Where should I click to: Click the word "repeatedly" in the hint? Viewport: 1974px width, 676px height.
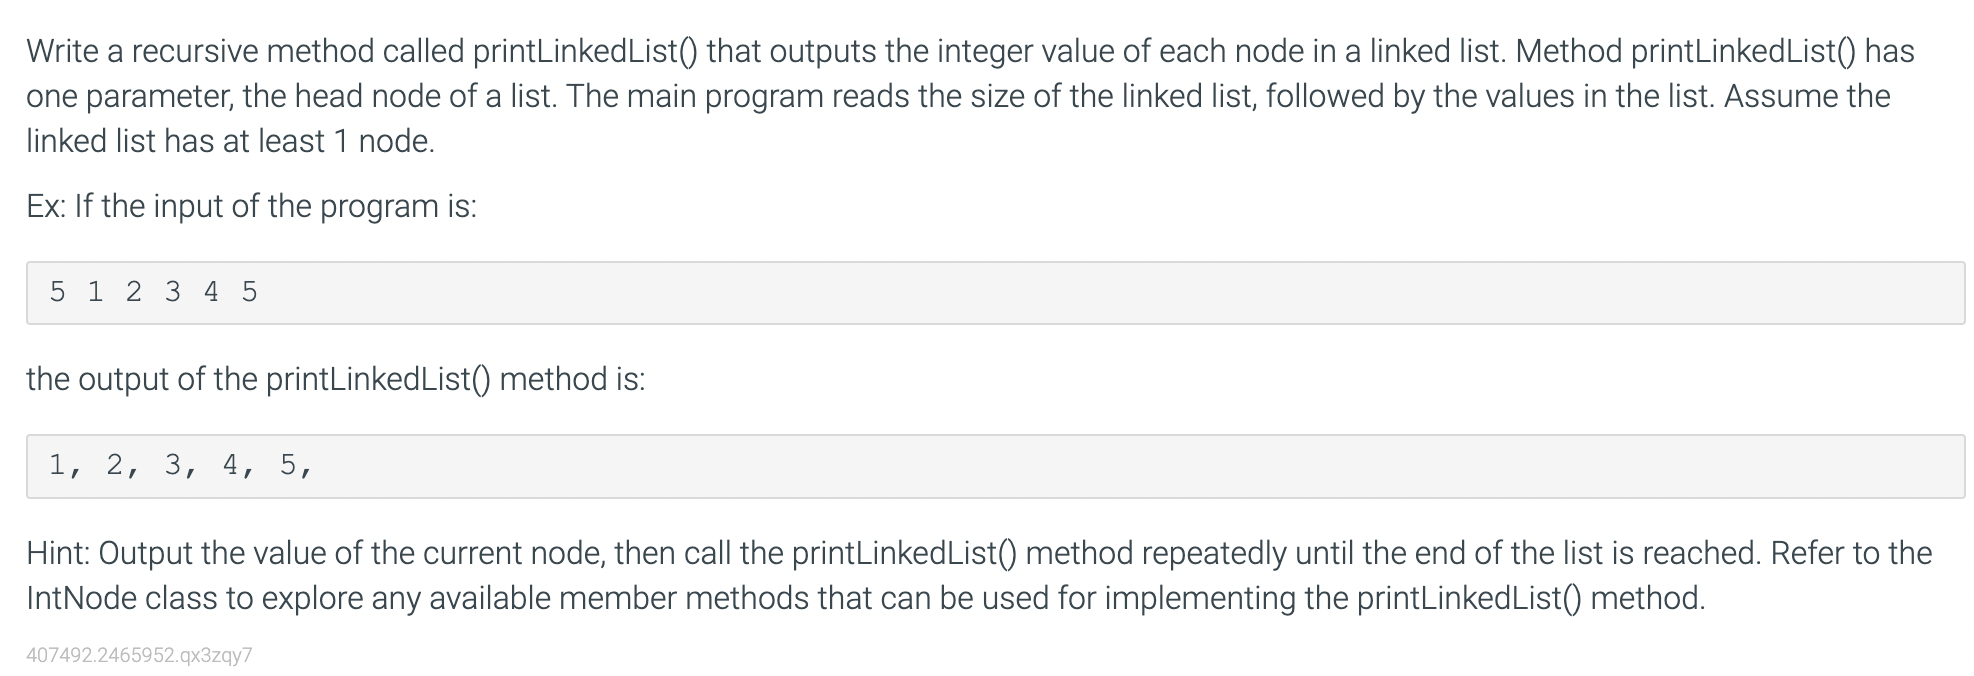1214,553
